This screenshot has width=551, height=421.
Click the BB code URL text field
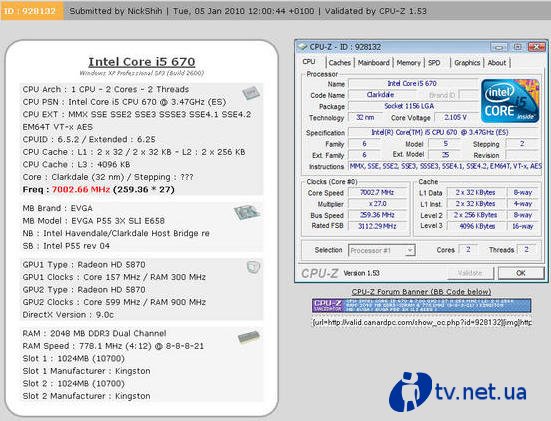(421, 322)
